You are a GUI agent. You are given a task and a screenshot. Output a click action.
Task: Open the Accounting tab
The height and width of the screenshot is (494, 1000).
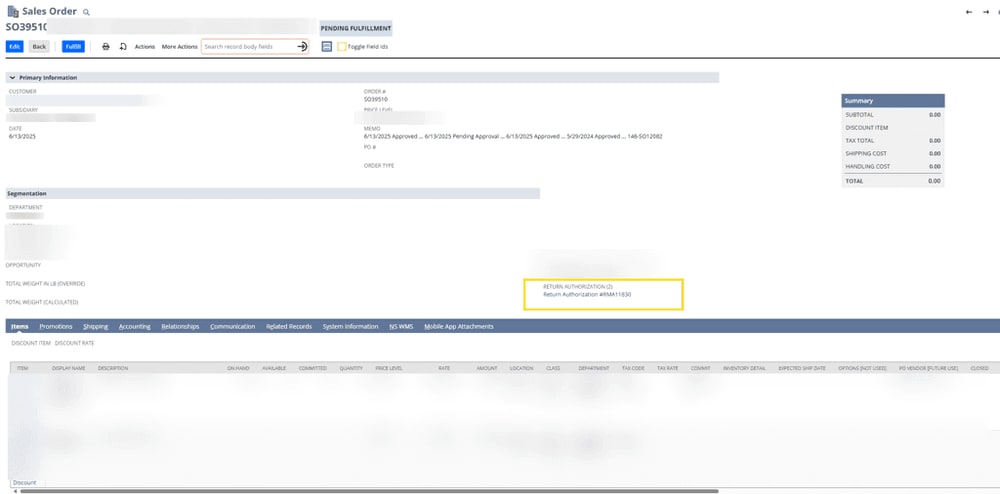point(135,326)
